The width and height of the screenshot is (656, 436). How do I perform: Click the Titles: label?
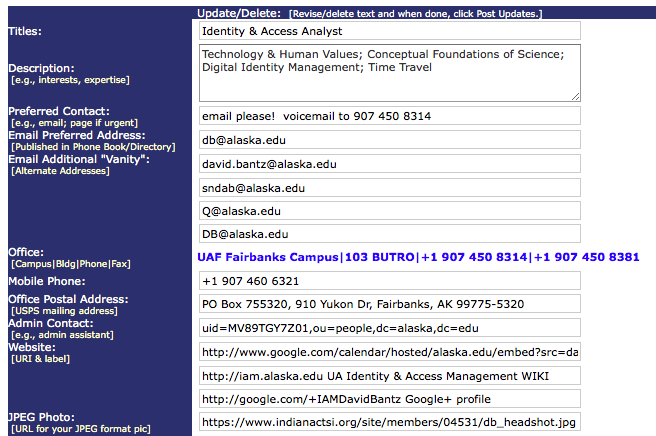pos(25,31)
